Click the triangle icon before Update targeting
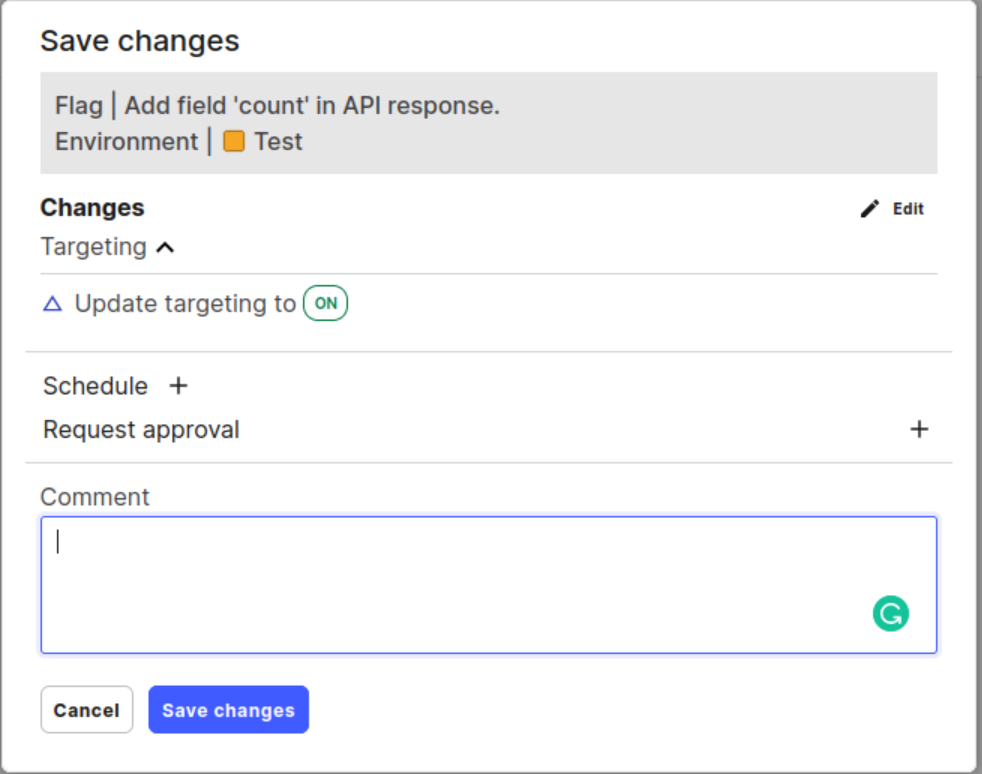The image size is (982, 774). click(x=53, y=304)
